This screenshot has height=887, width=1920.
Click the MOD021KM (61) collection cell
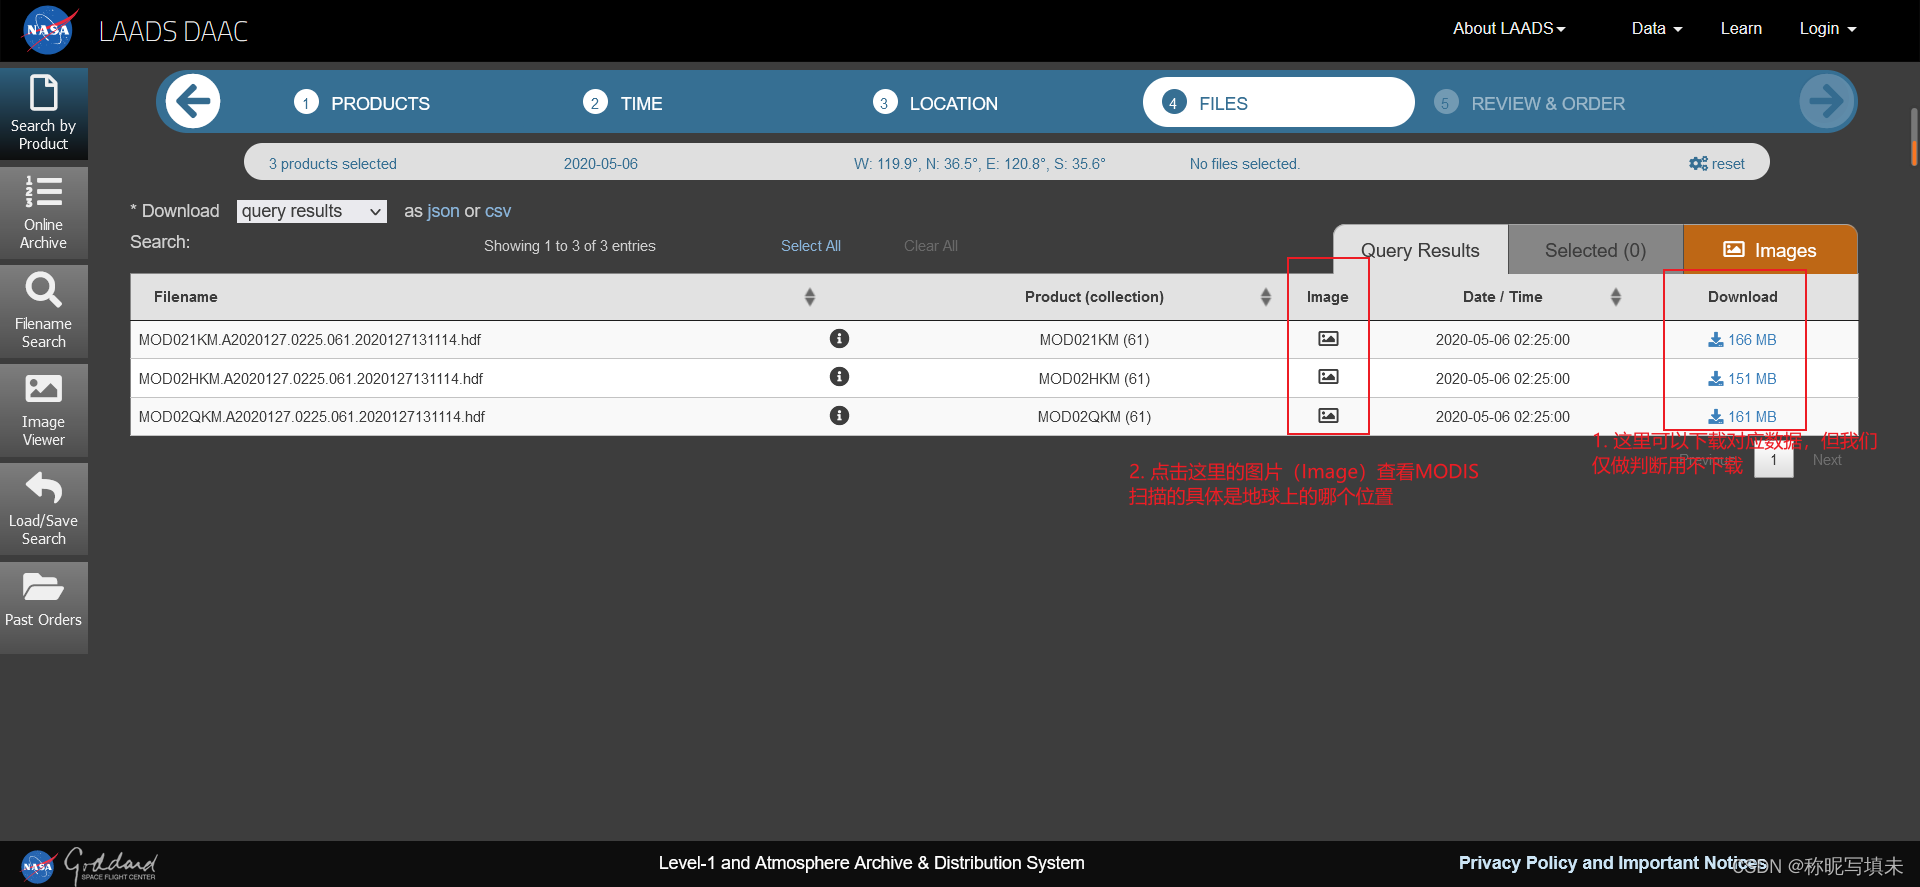tap(1094, 340)
